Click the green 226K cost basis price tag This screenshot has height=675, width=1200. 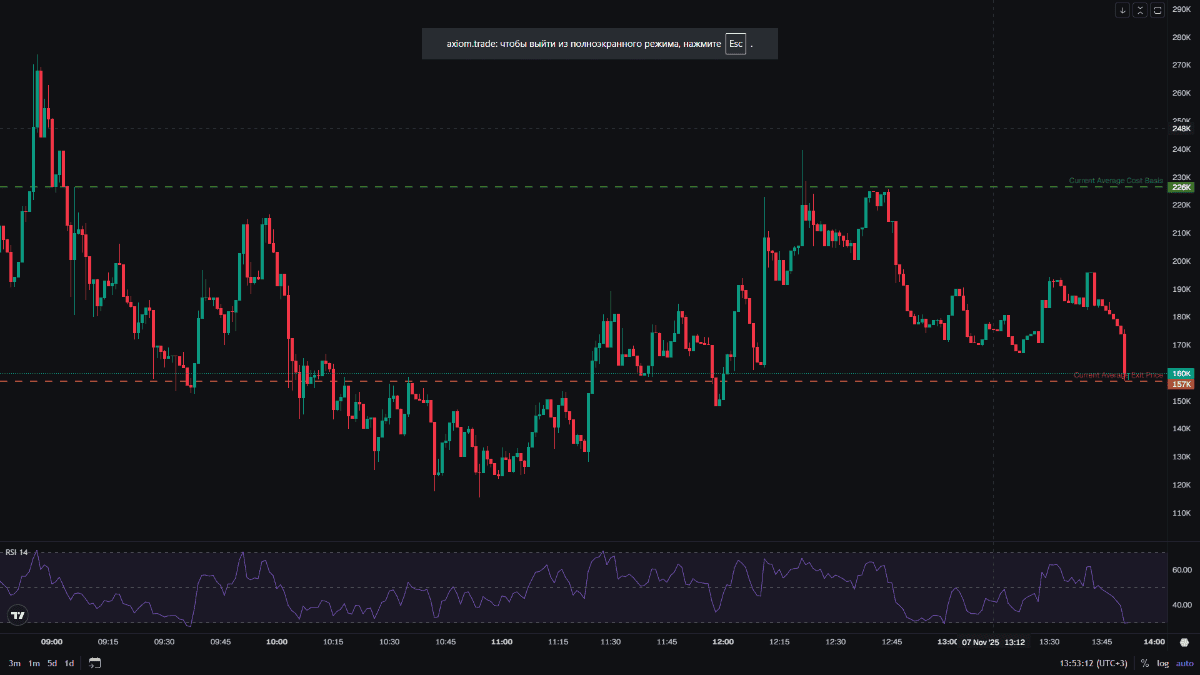(1181, 187)
